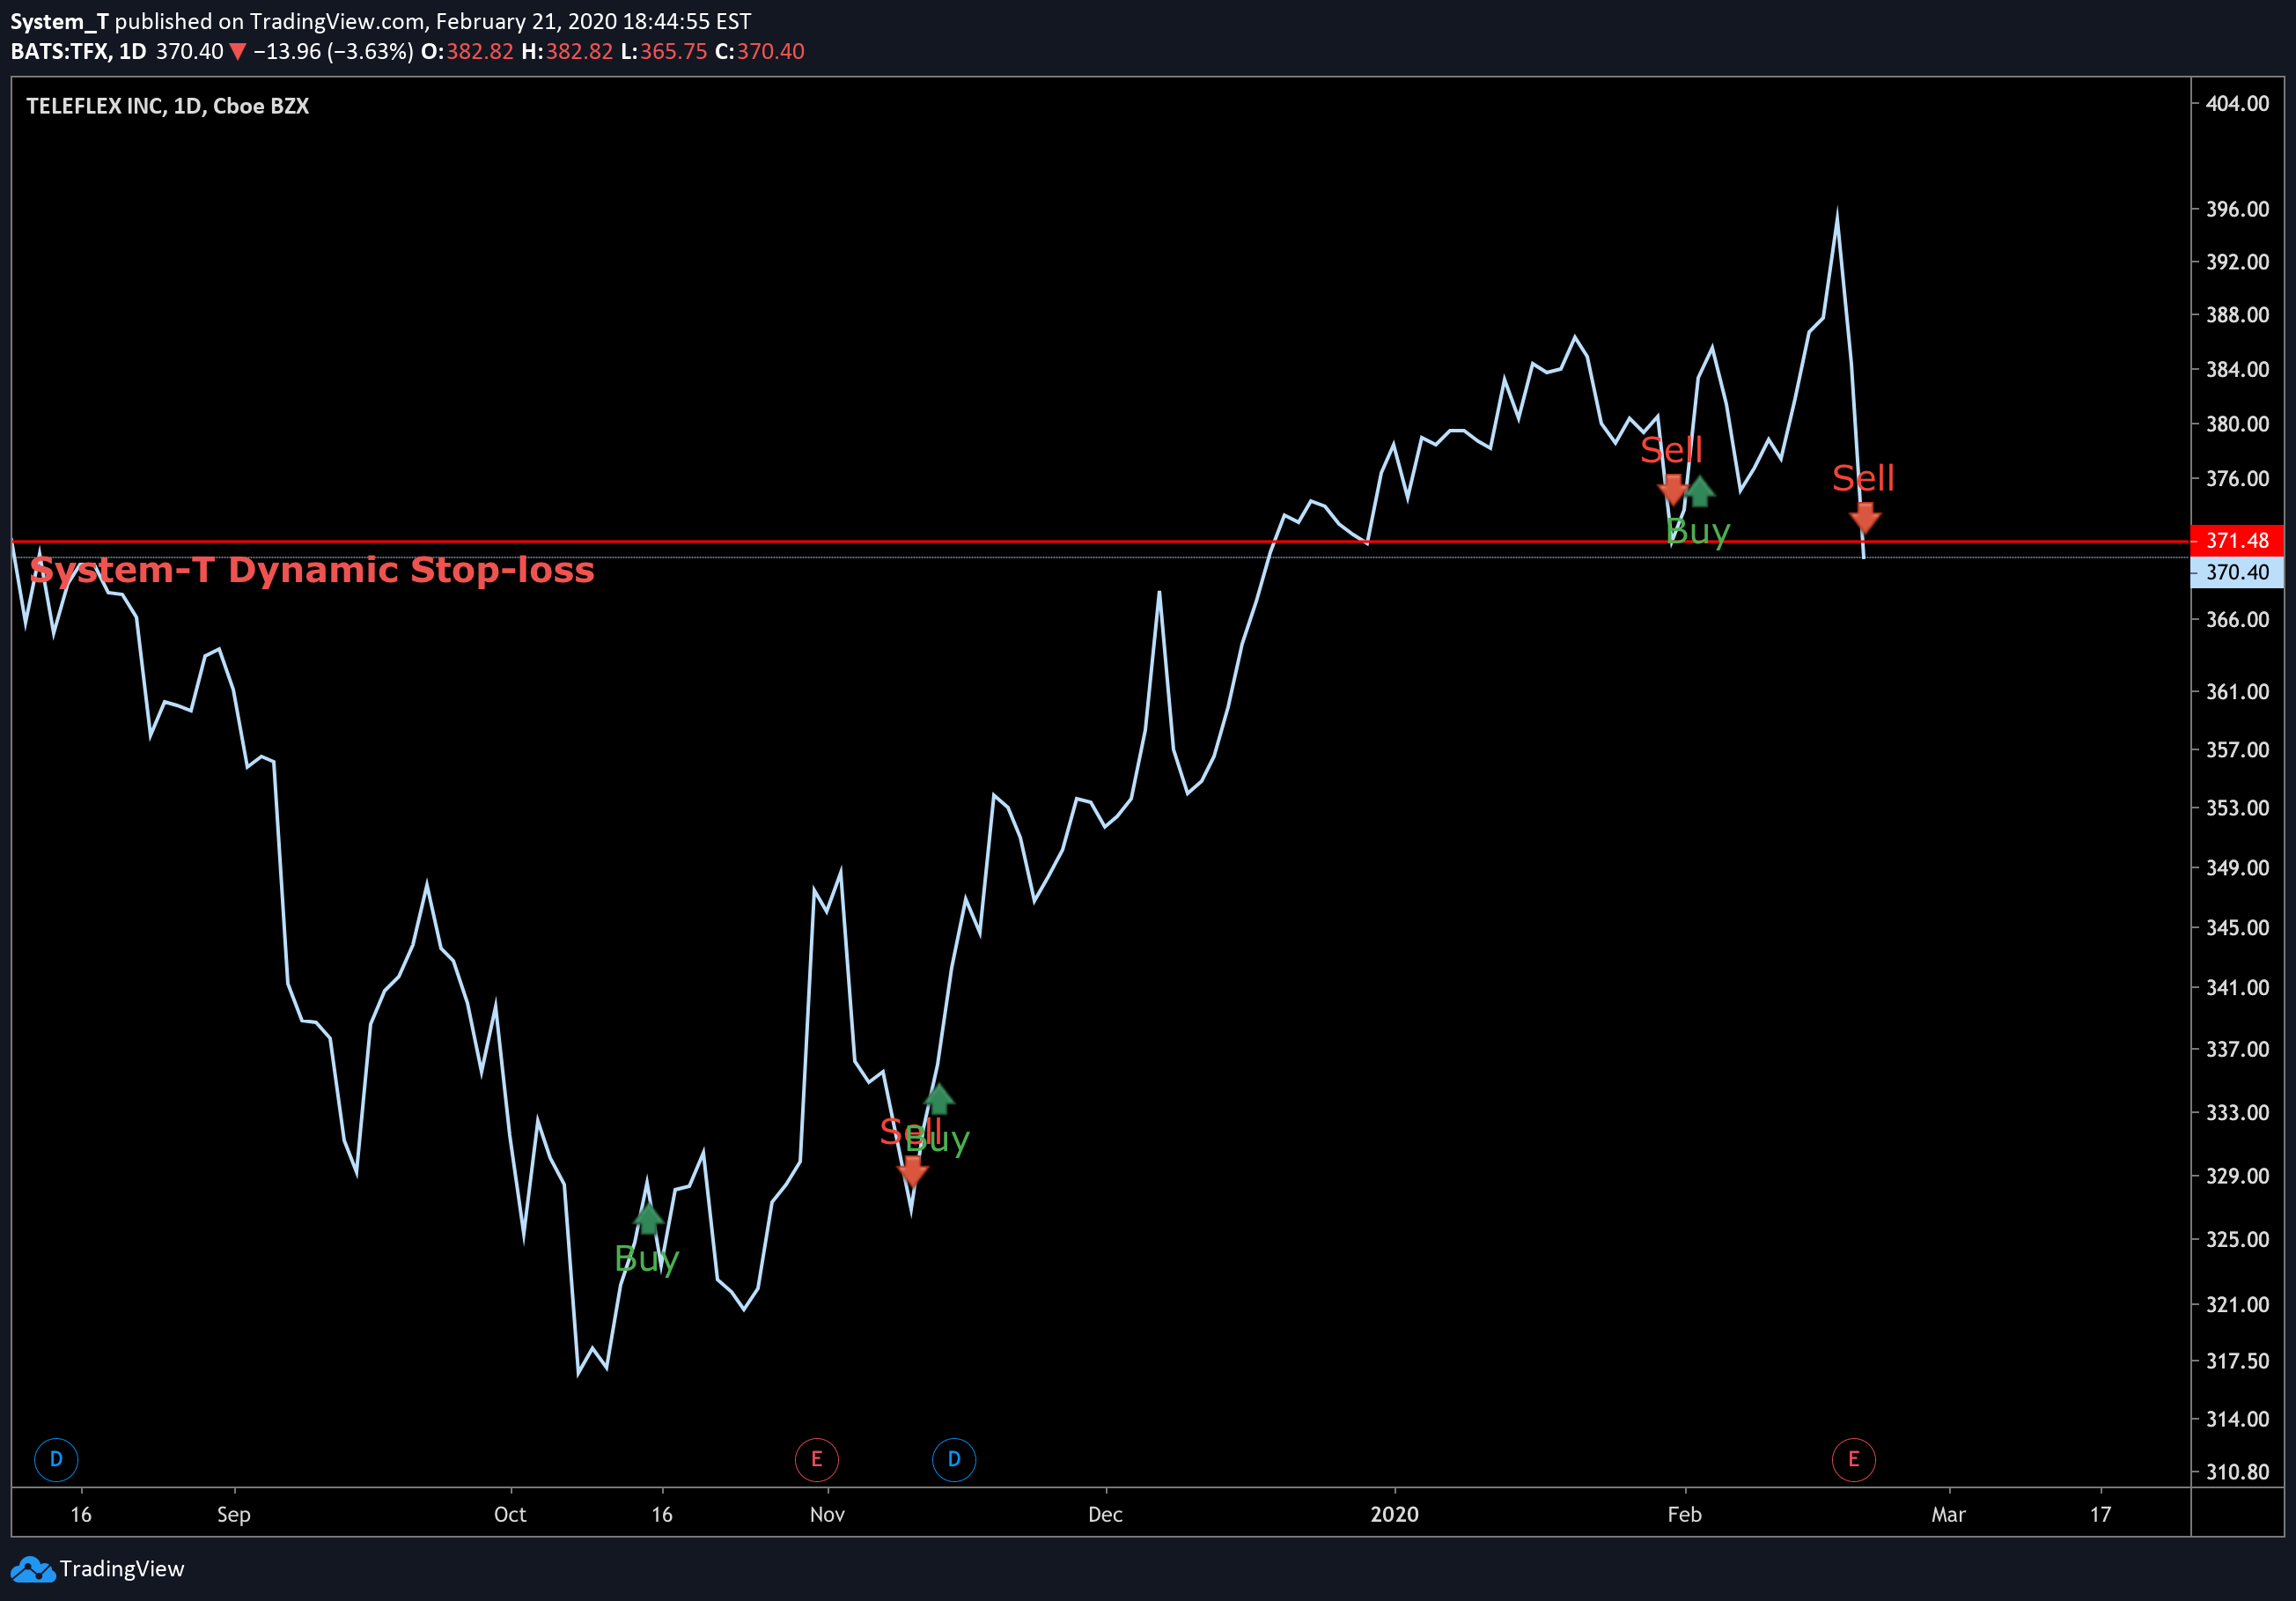Image resolution: width=2296 pixels, height=1601 pixels.
Task: Click the low value L:365.75
Action: [664, 52]
